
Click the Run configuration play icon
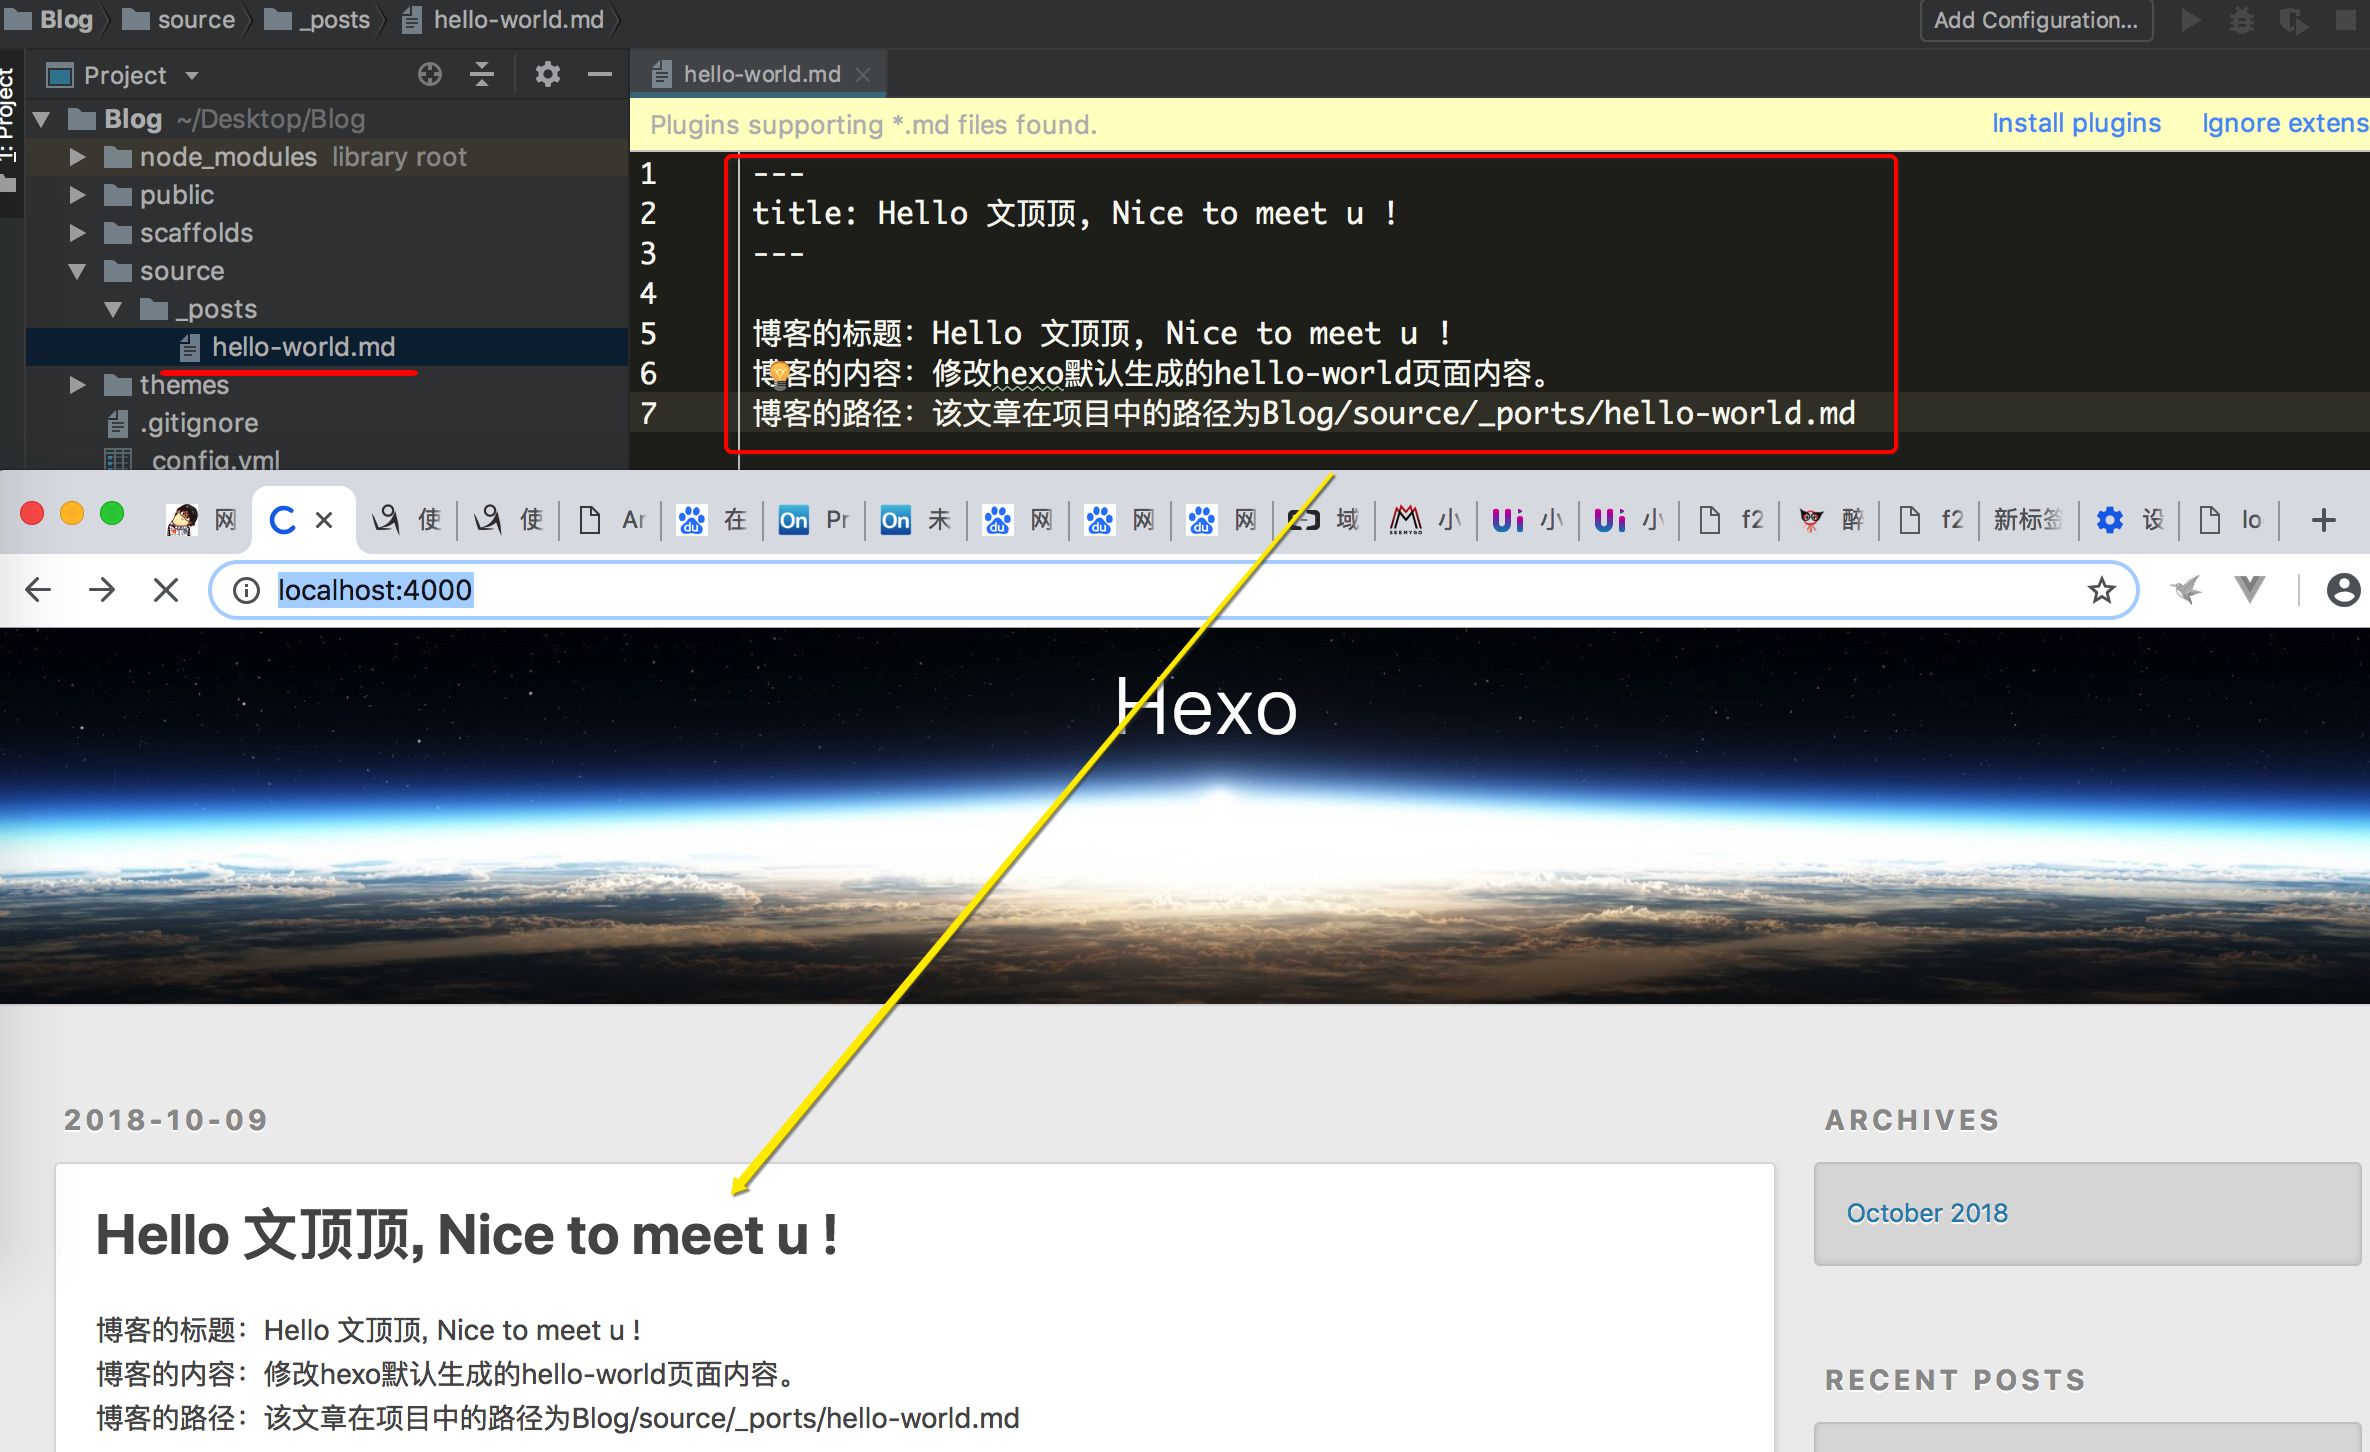point(2190,20)
